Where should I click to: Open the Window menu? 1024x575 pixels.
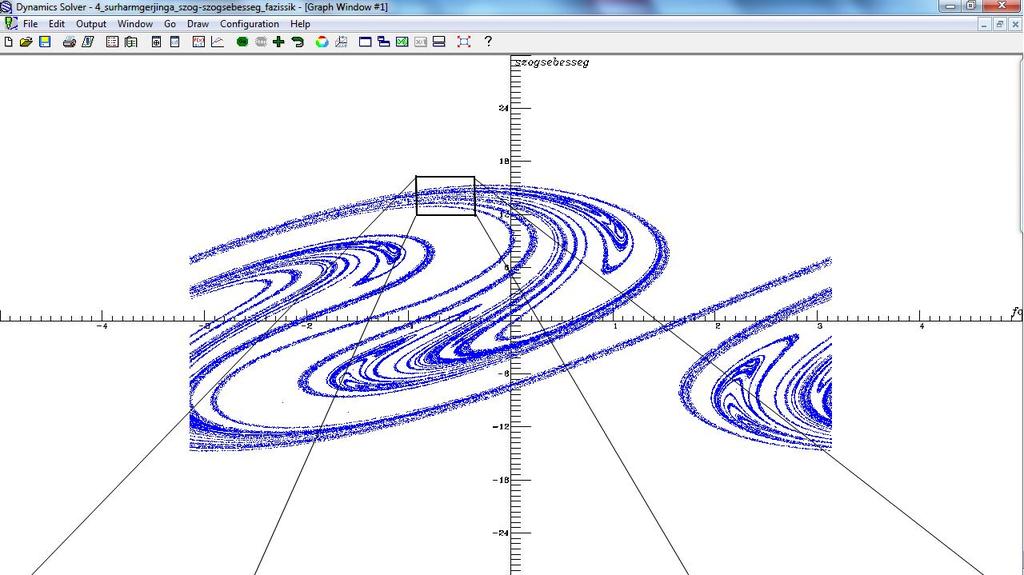coord(135,24)
